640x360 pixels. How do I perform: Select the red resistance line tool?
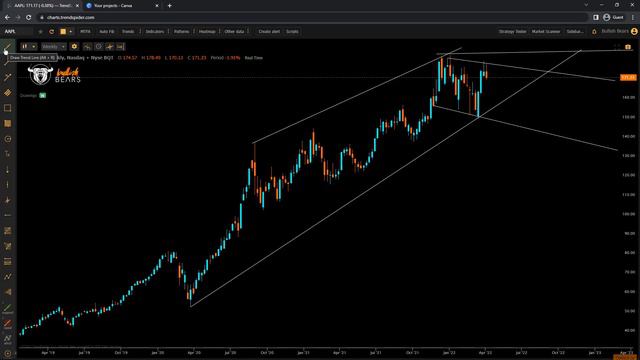(x=7, y=324)
